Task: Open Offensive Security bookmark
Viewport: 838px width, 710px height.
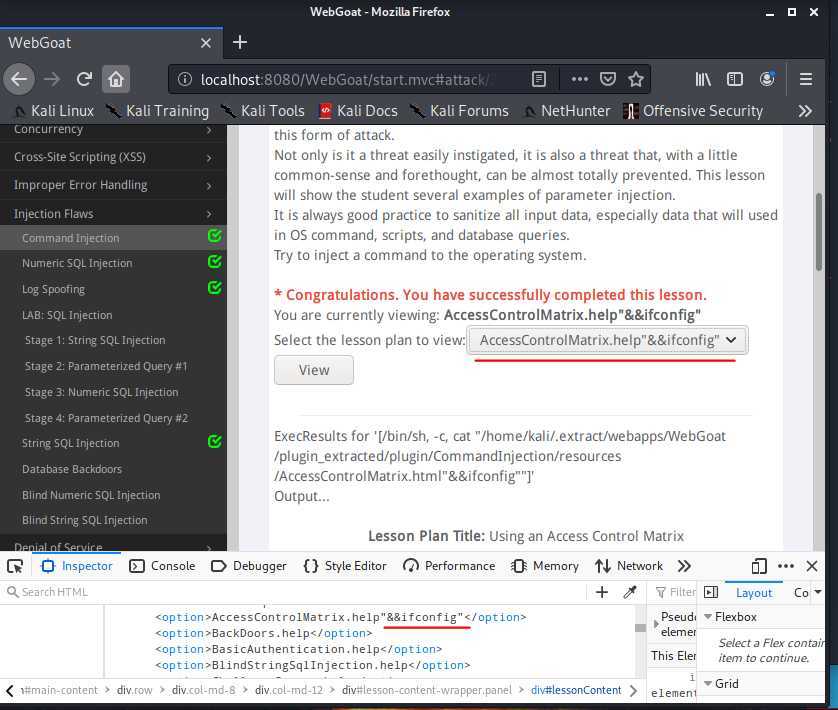Action: pos(693,111)
